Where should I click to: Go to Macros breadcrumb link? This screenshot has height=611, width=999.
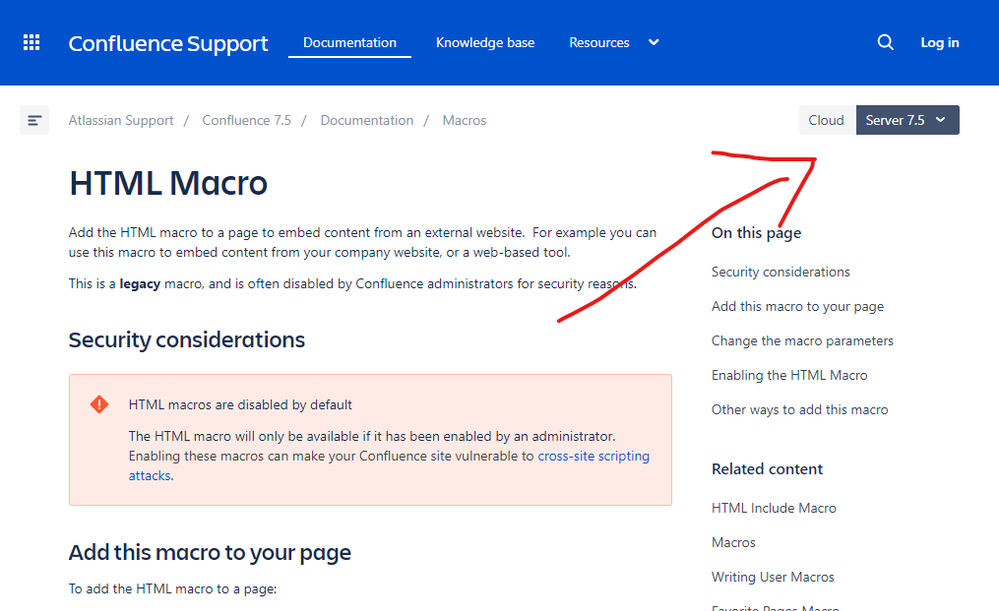(464, 120)
